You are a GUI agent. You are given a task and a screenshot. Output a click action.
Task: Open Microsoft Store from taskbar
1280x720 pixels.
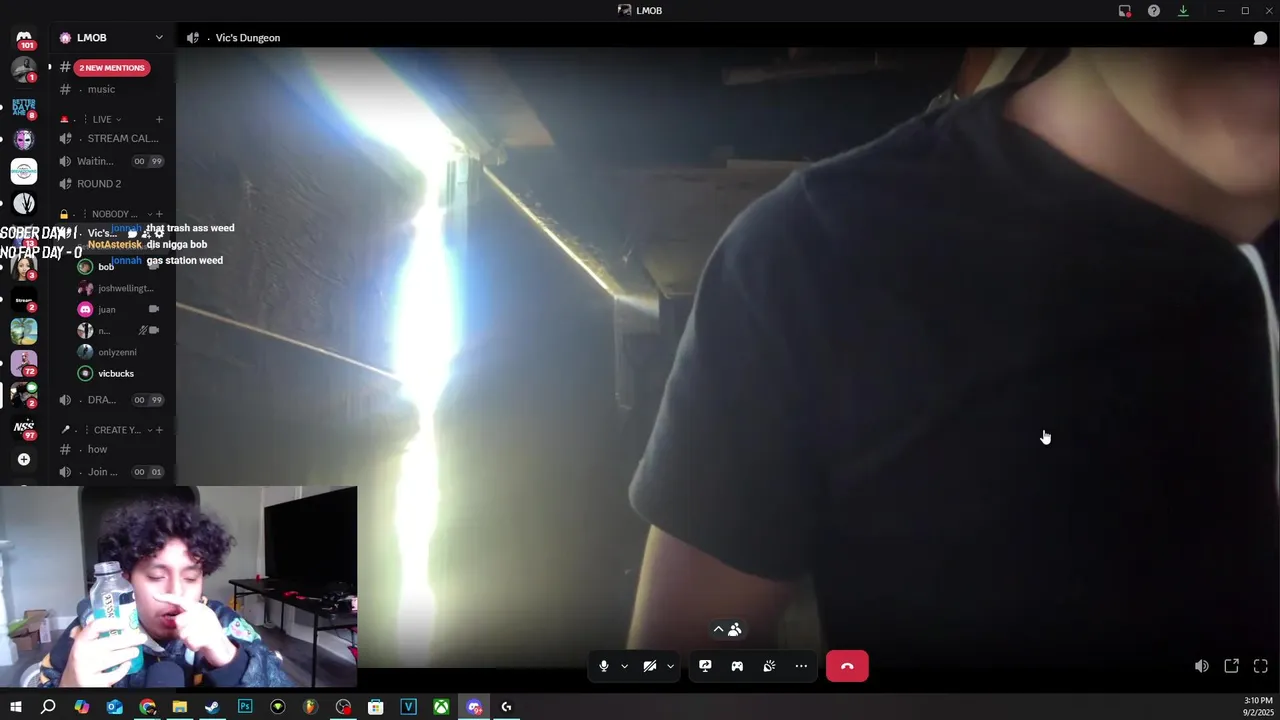click(376, 707)
